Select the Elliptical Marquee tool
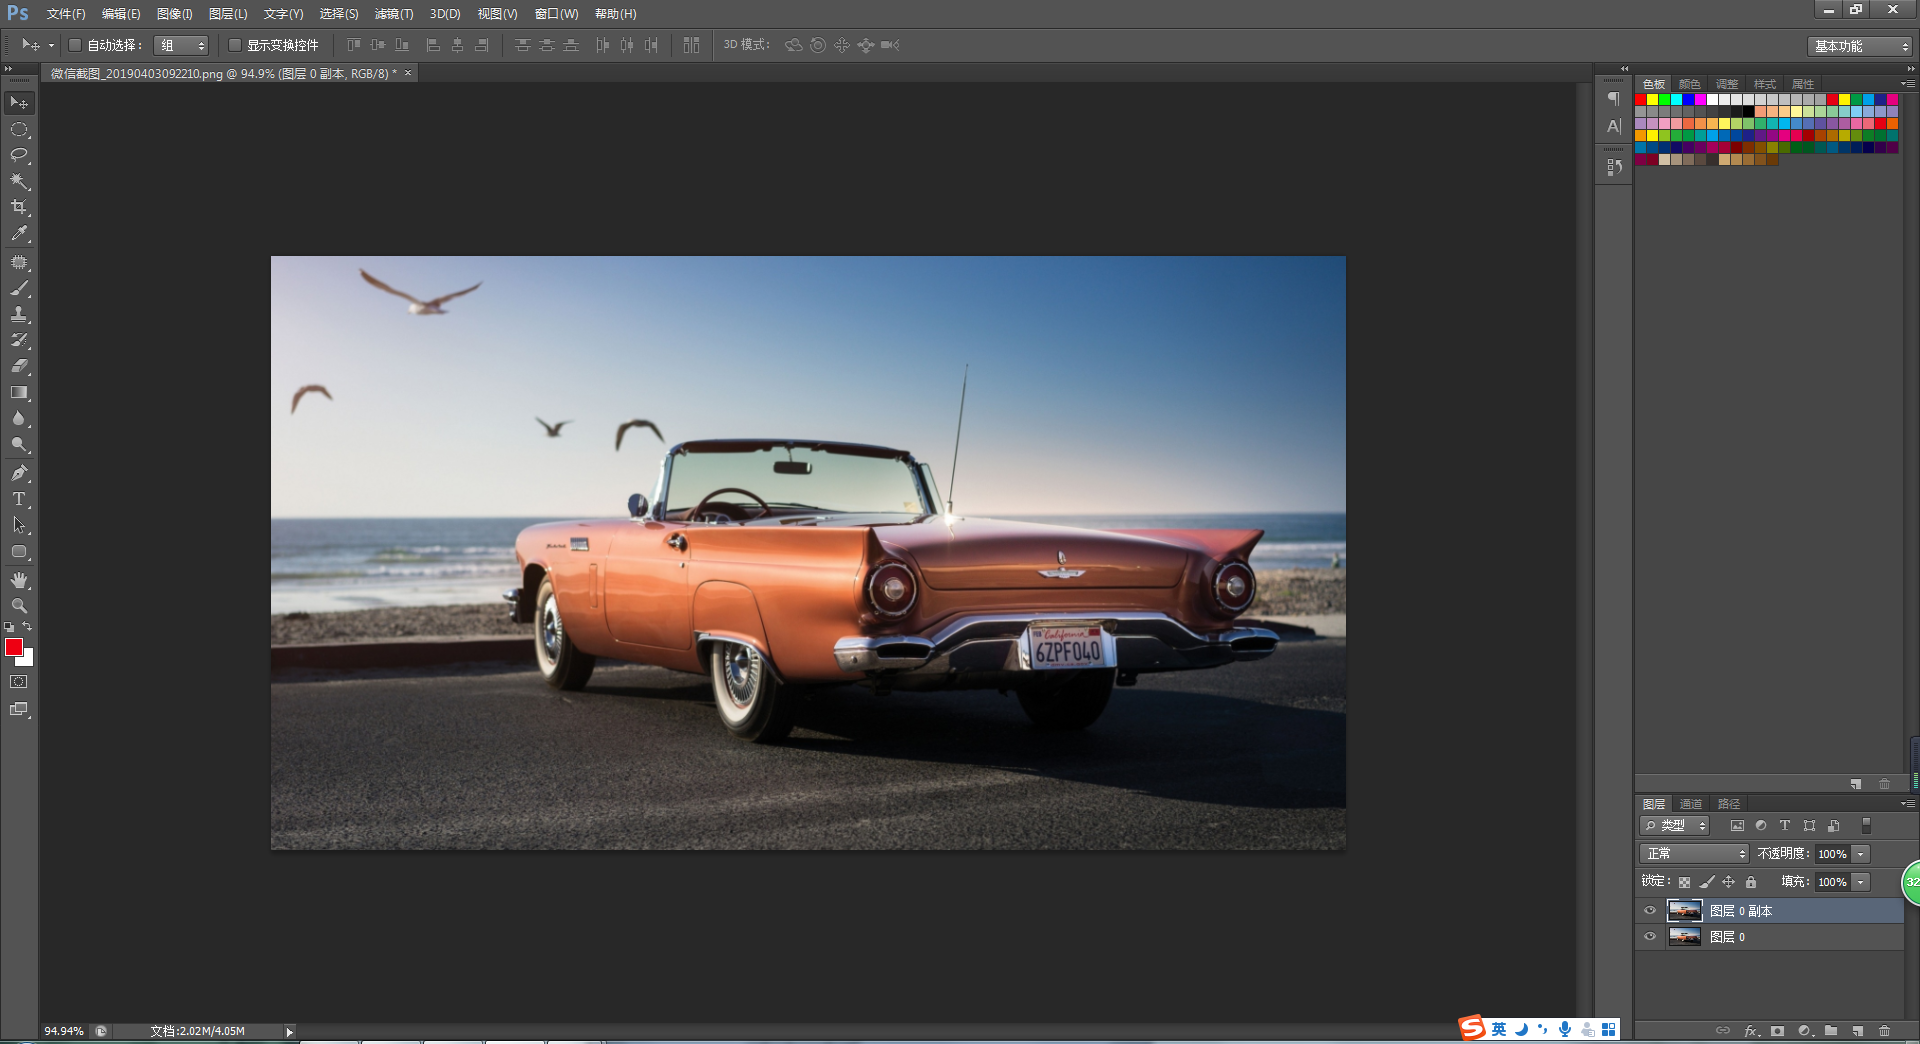 click(19, 130)
